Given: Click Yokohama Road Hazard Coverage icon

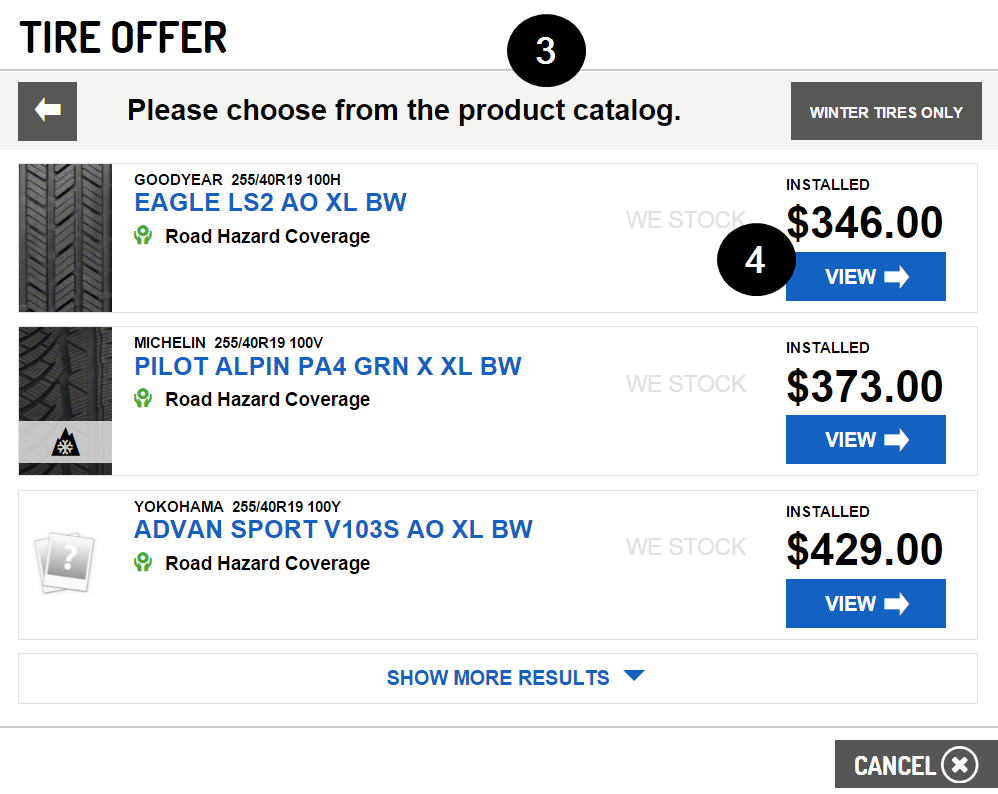Looking at the screenshot, I should coord(144,563).
